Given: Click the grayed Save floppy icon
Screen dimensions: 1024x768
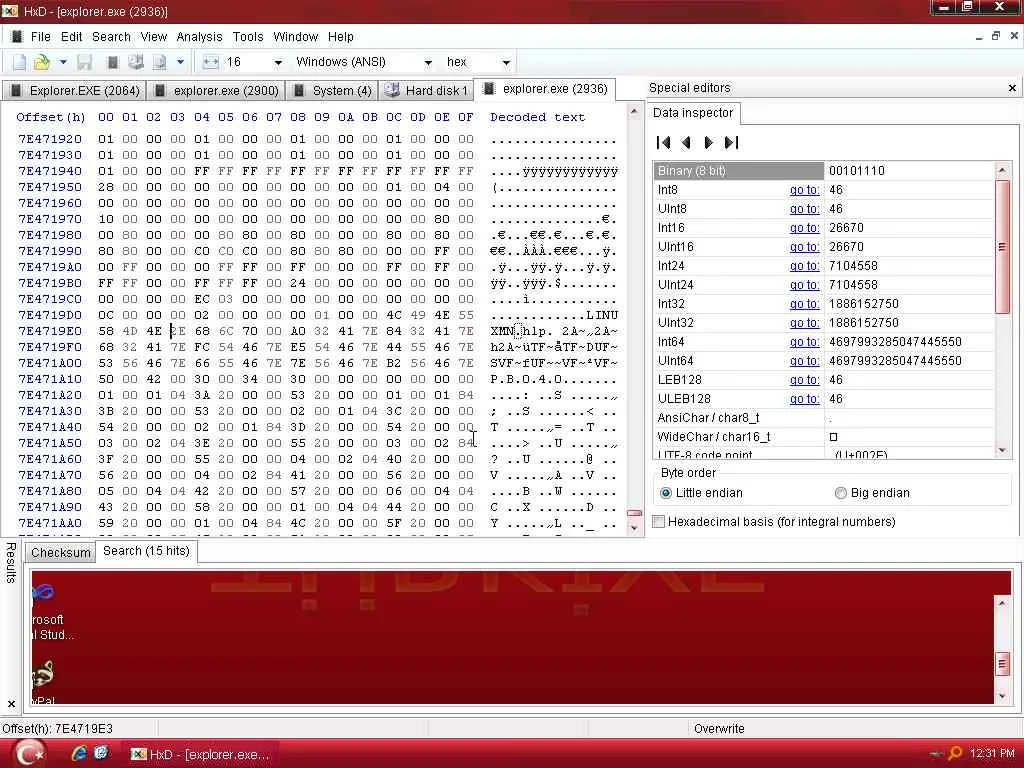Looking at the screenshot, I should click(85, 62).
